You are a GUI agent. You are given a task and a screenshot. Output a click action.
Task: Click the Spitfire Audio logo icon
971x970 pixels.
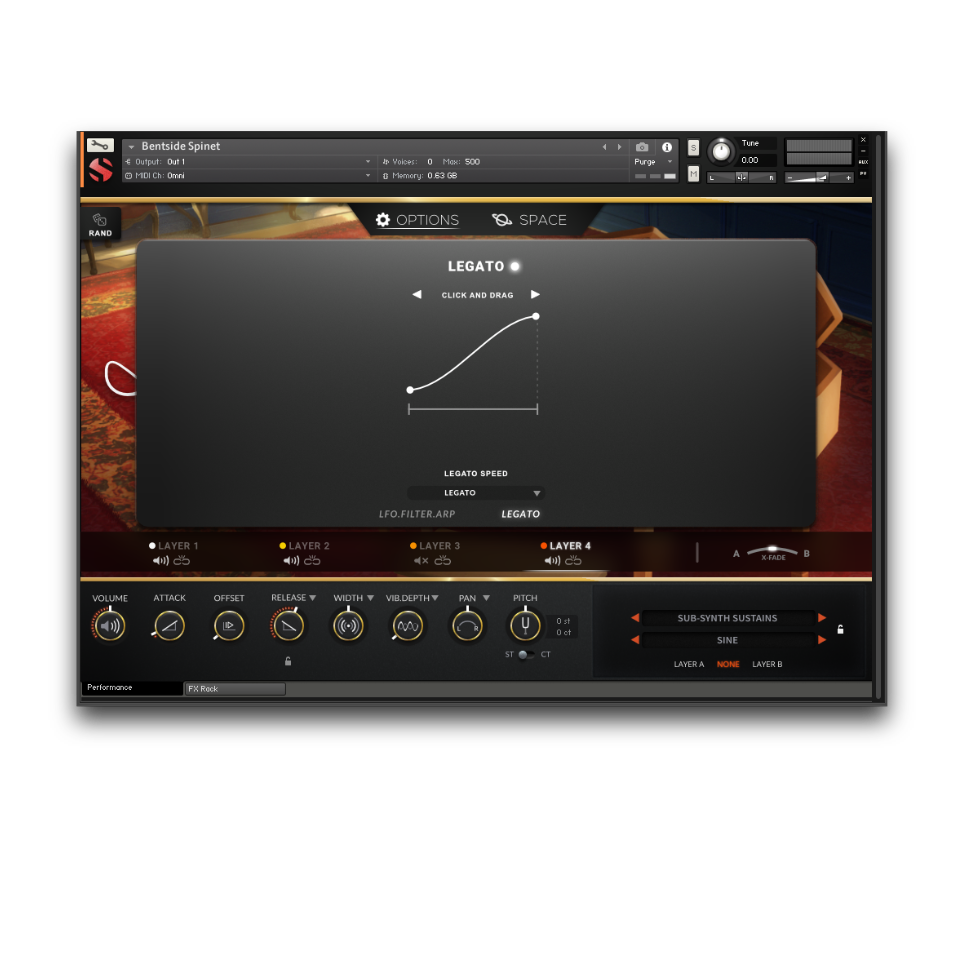click(x=100, y=170)
